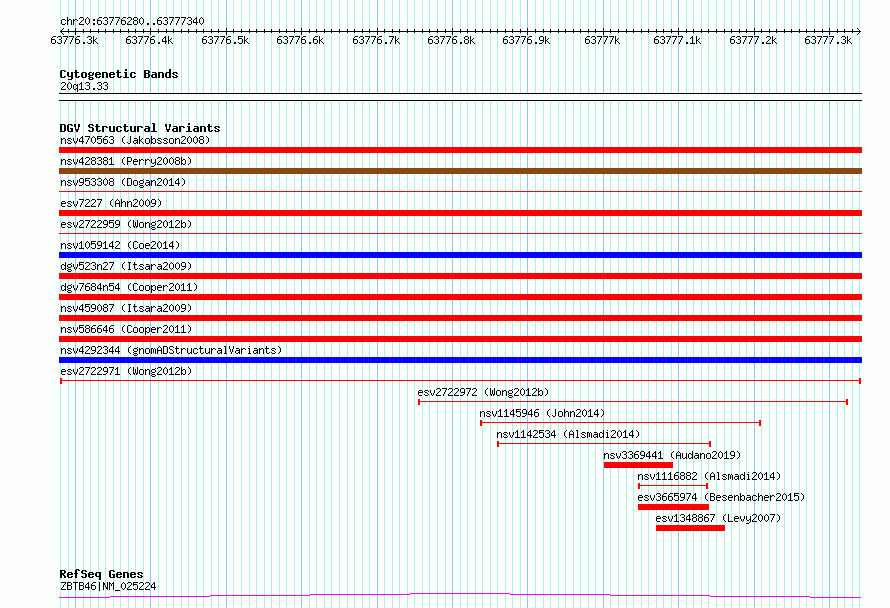Open the nsv3369441 (Audano2019) label
Viewport: 890px width, 608px height.
pos(672,455)
